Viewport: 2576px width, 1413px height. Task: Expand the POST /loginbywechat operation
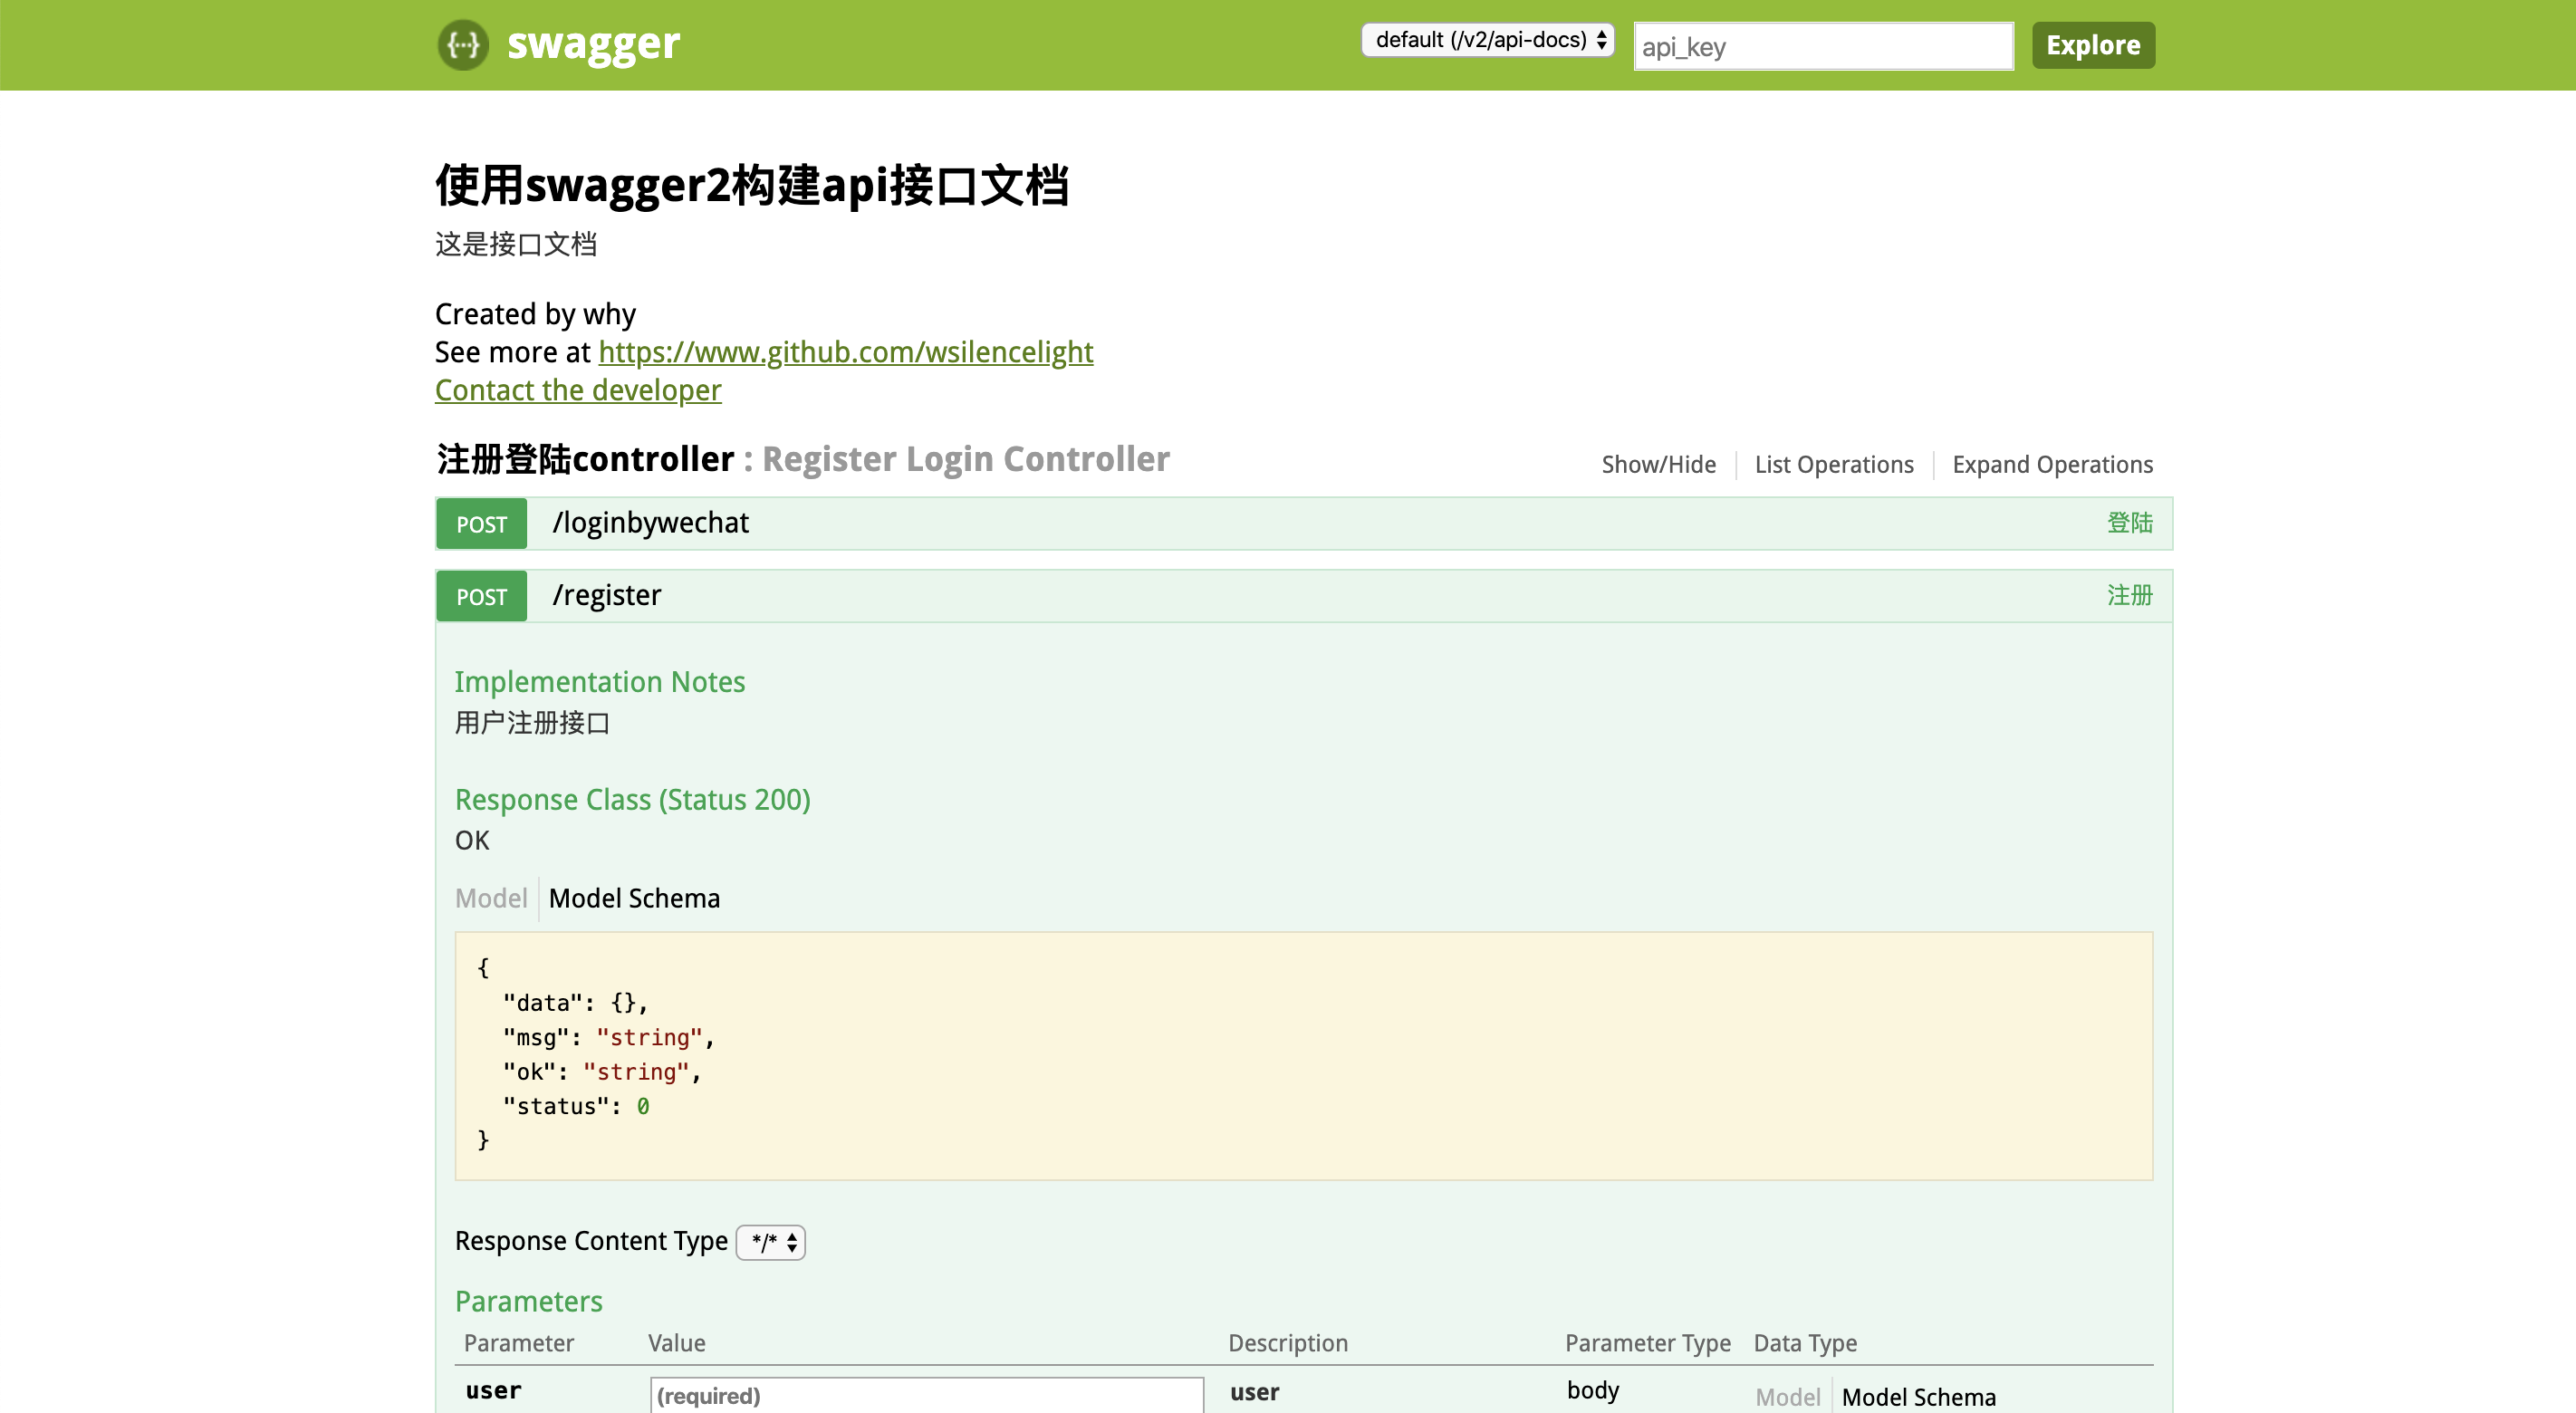coord(650,523)
